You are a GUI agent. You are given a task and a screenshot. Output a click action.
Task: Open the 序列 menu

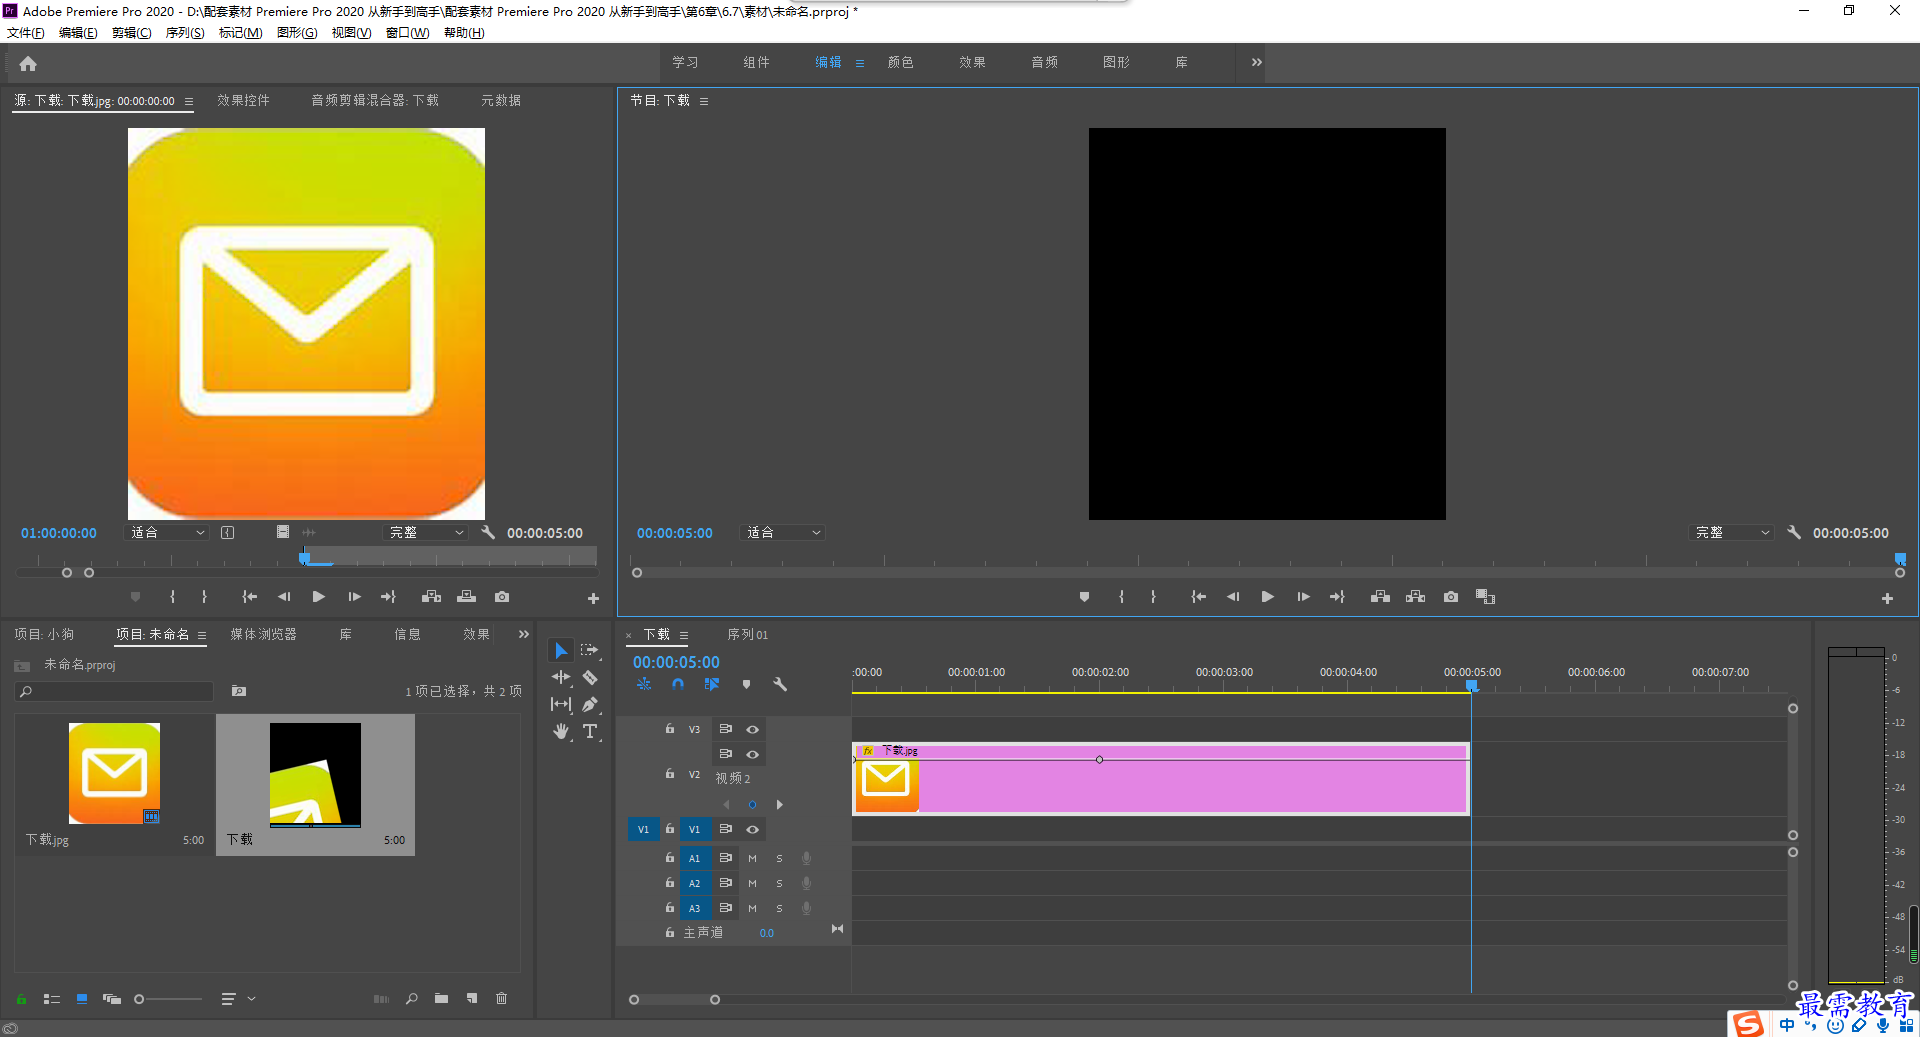click(185, 33)
